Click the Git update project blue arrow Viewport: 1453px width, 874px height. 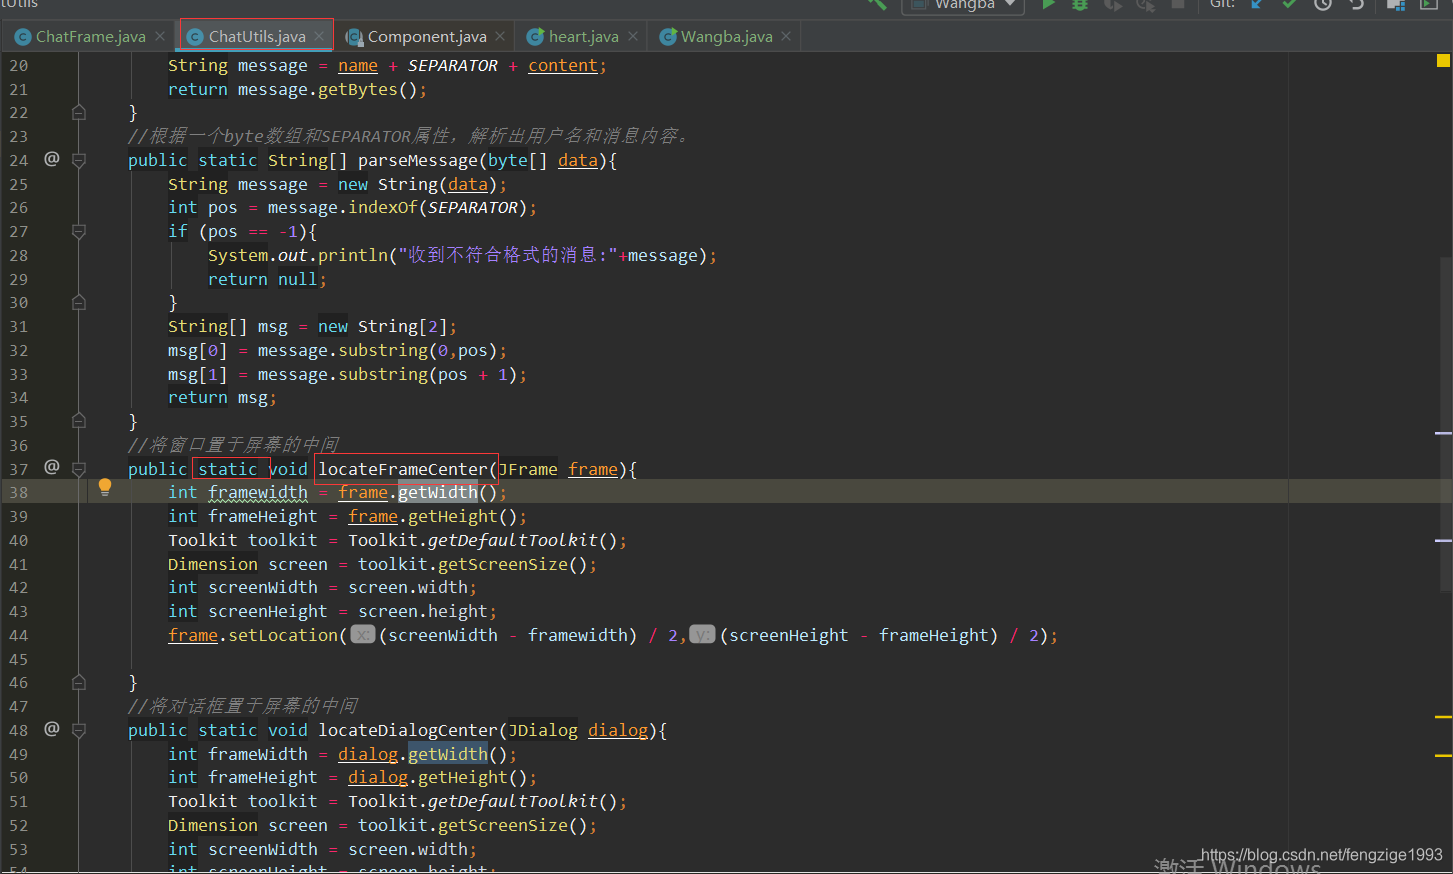(1258, 4)
